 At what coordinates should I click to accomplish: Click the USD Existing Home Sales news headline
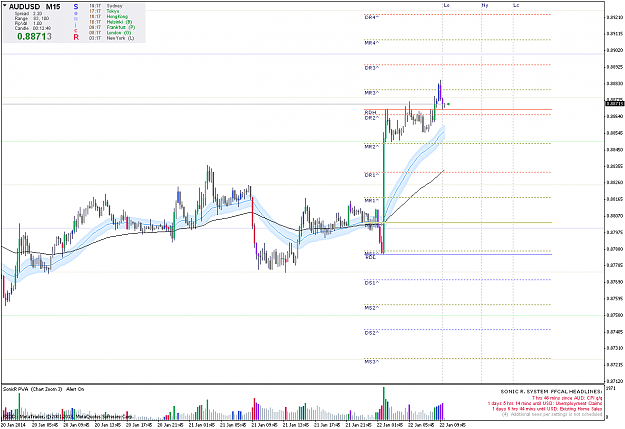pos(547,409)
